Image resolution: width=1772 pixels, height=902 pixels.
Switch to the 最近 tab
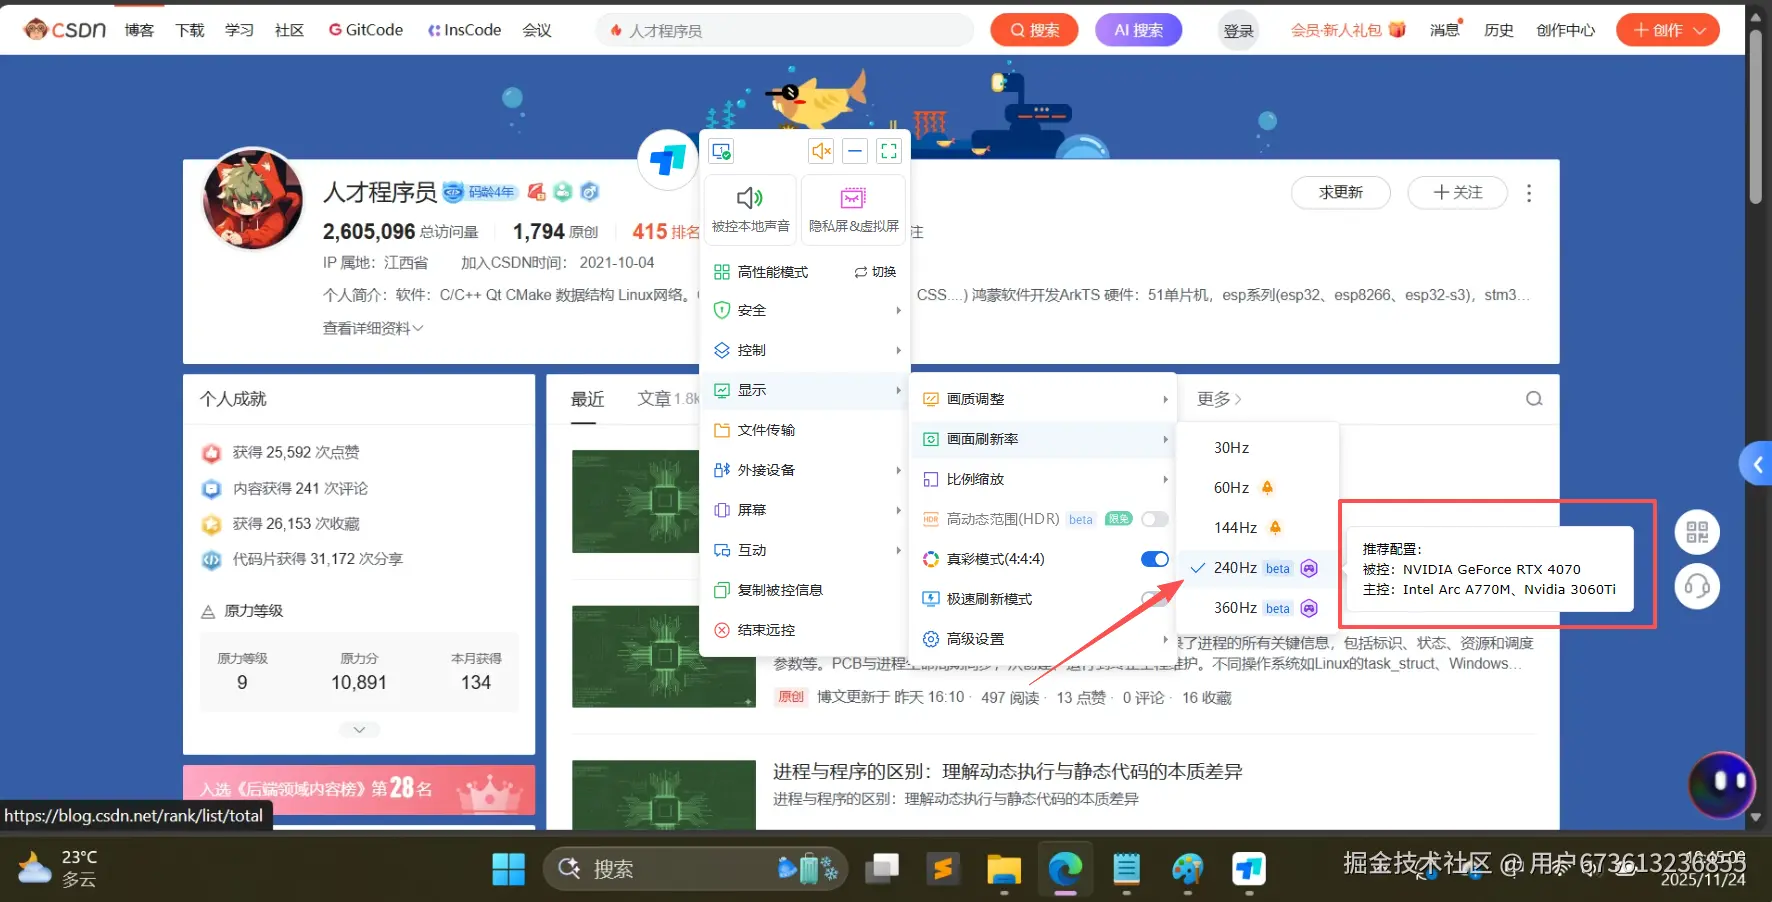click(587, 399)
